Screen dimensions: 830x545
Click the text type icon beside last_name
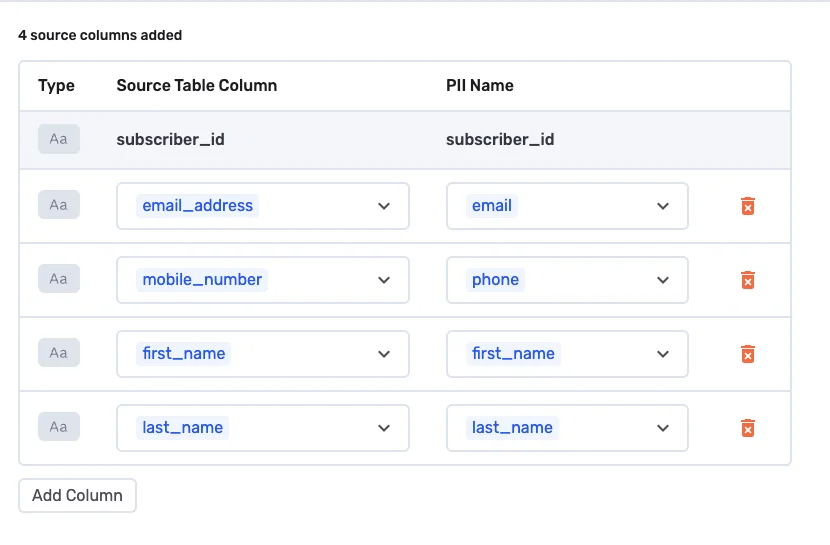tap(58, 427)
